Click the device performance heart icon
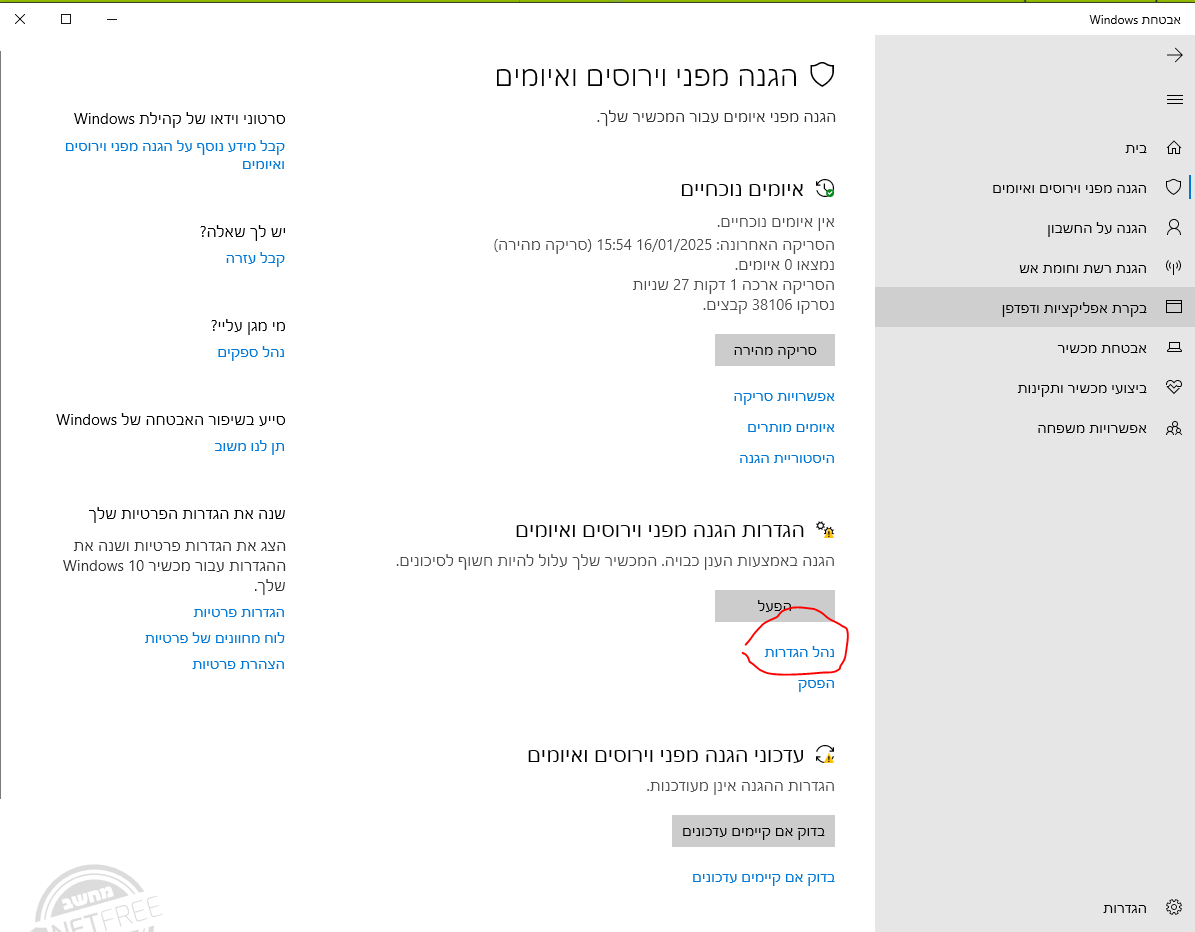1195x932 pixels. [x=1172, y=388]
